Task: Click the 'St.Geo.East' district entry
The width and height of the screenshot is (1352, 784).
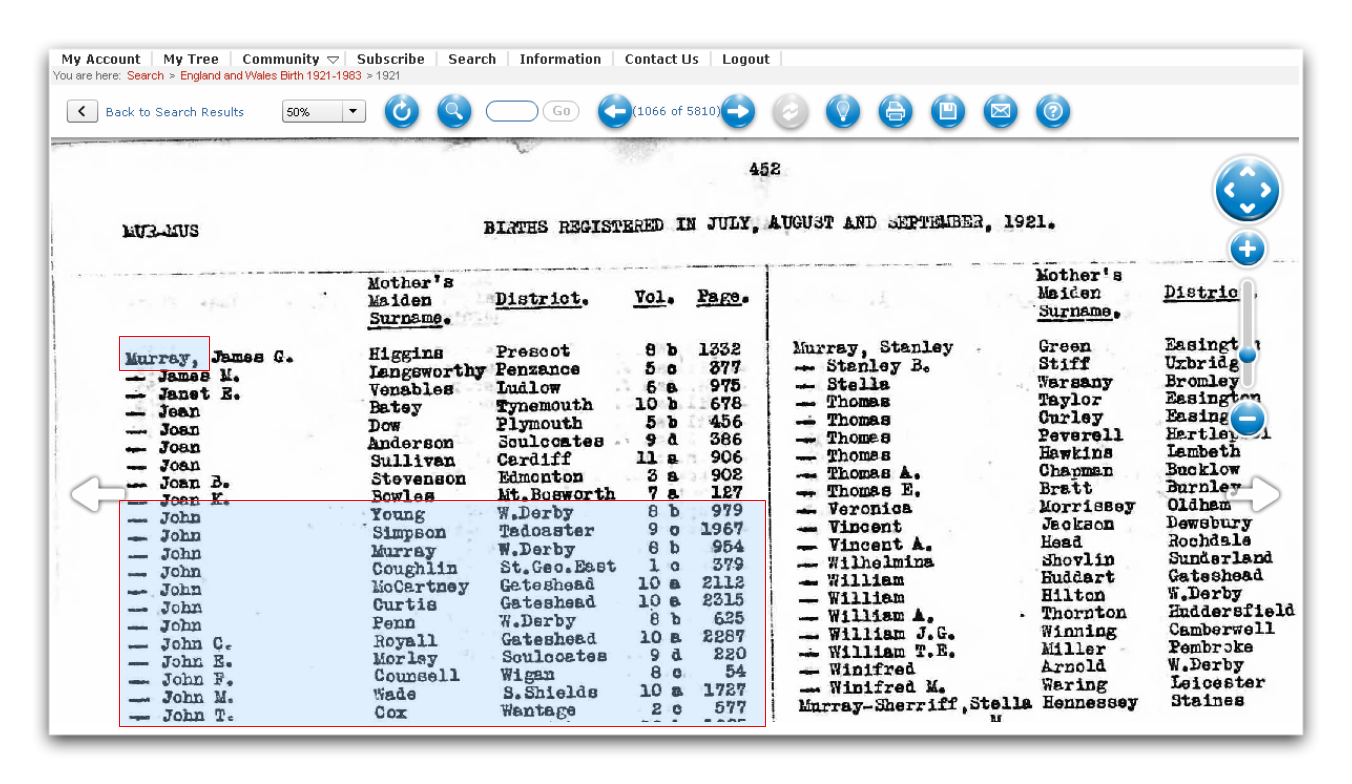Action: pos(558,567)
